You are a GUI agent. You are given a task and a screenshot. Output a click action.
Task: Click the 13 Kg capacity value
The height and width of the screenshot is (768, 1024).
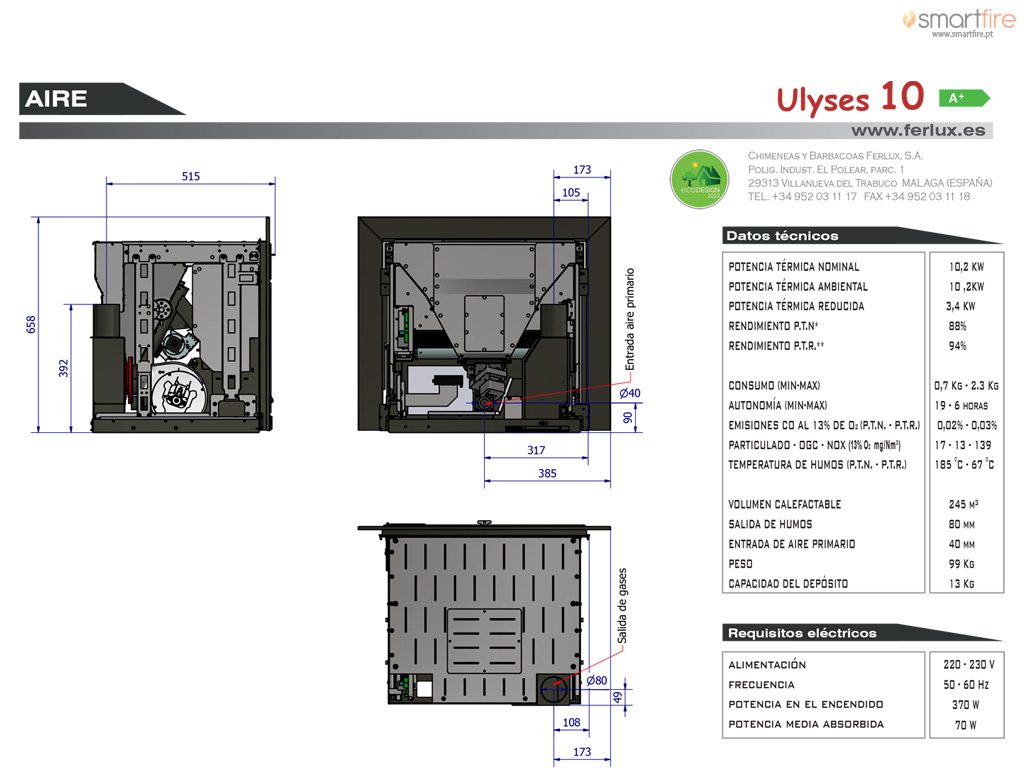pyautogui.click(x=961, y=584)
